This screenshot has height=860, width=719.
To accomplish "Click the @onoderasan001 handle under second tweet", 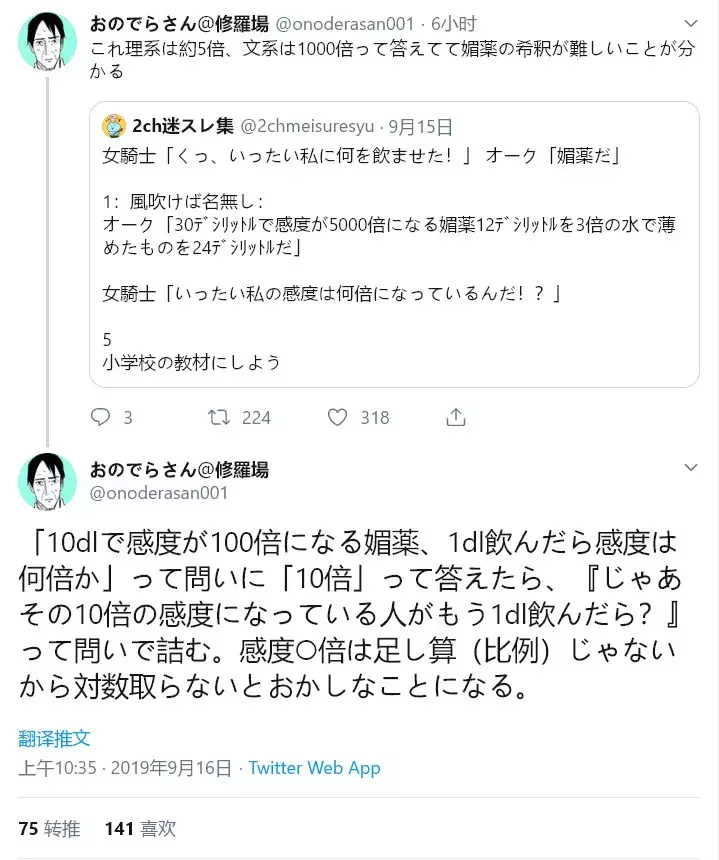I will (159, 492).
